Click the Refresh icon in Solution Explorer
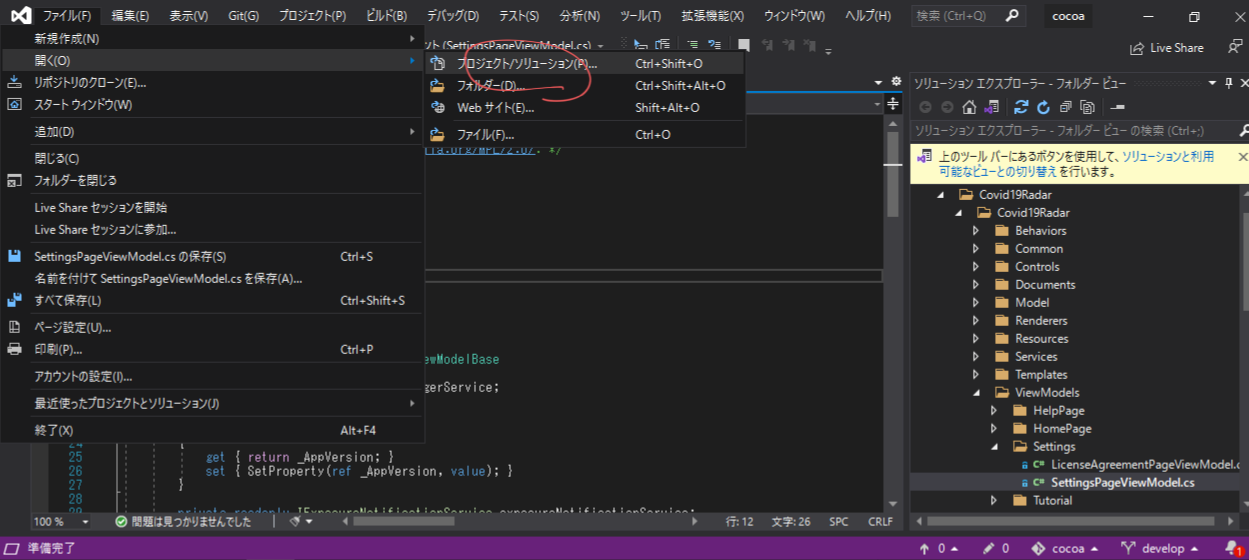This screenshot has width=1249, height=560. [x=1043, y=107]
